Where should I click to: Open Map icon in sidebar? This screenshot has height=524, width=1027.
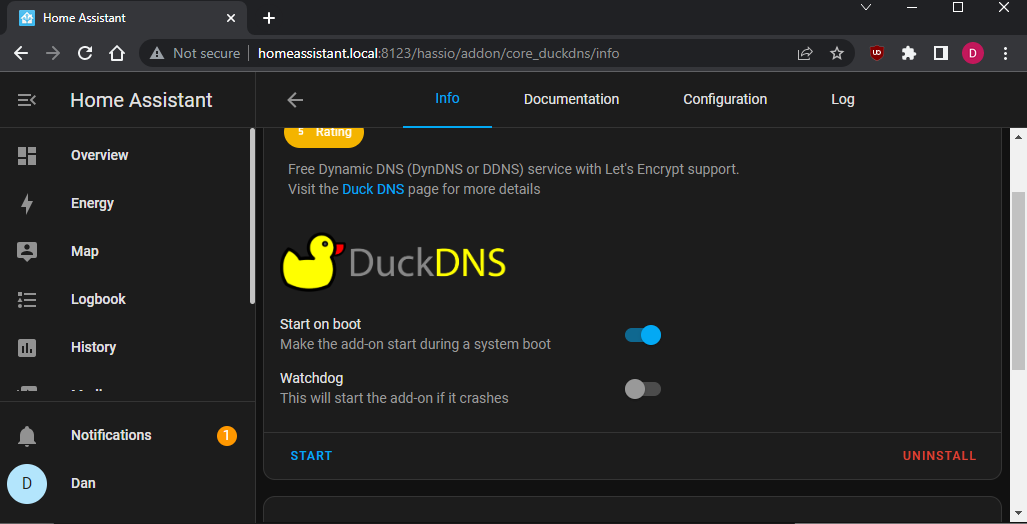[x=27, y=252]
